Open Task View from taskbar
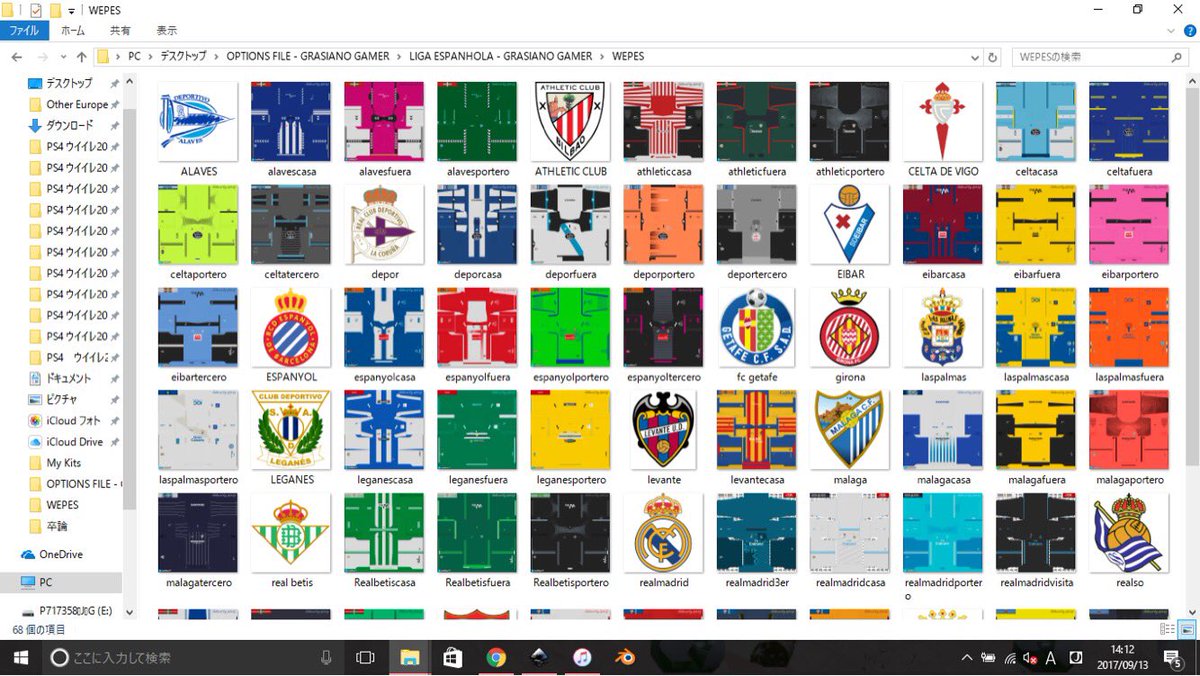 click(x=366, y=657)
